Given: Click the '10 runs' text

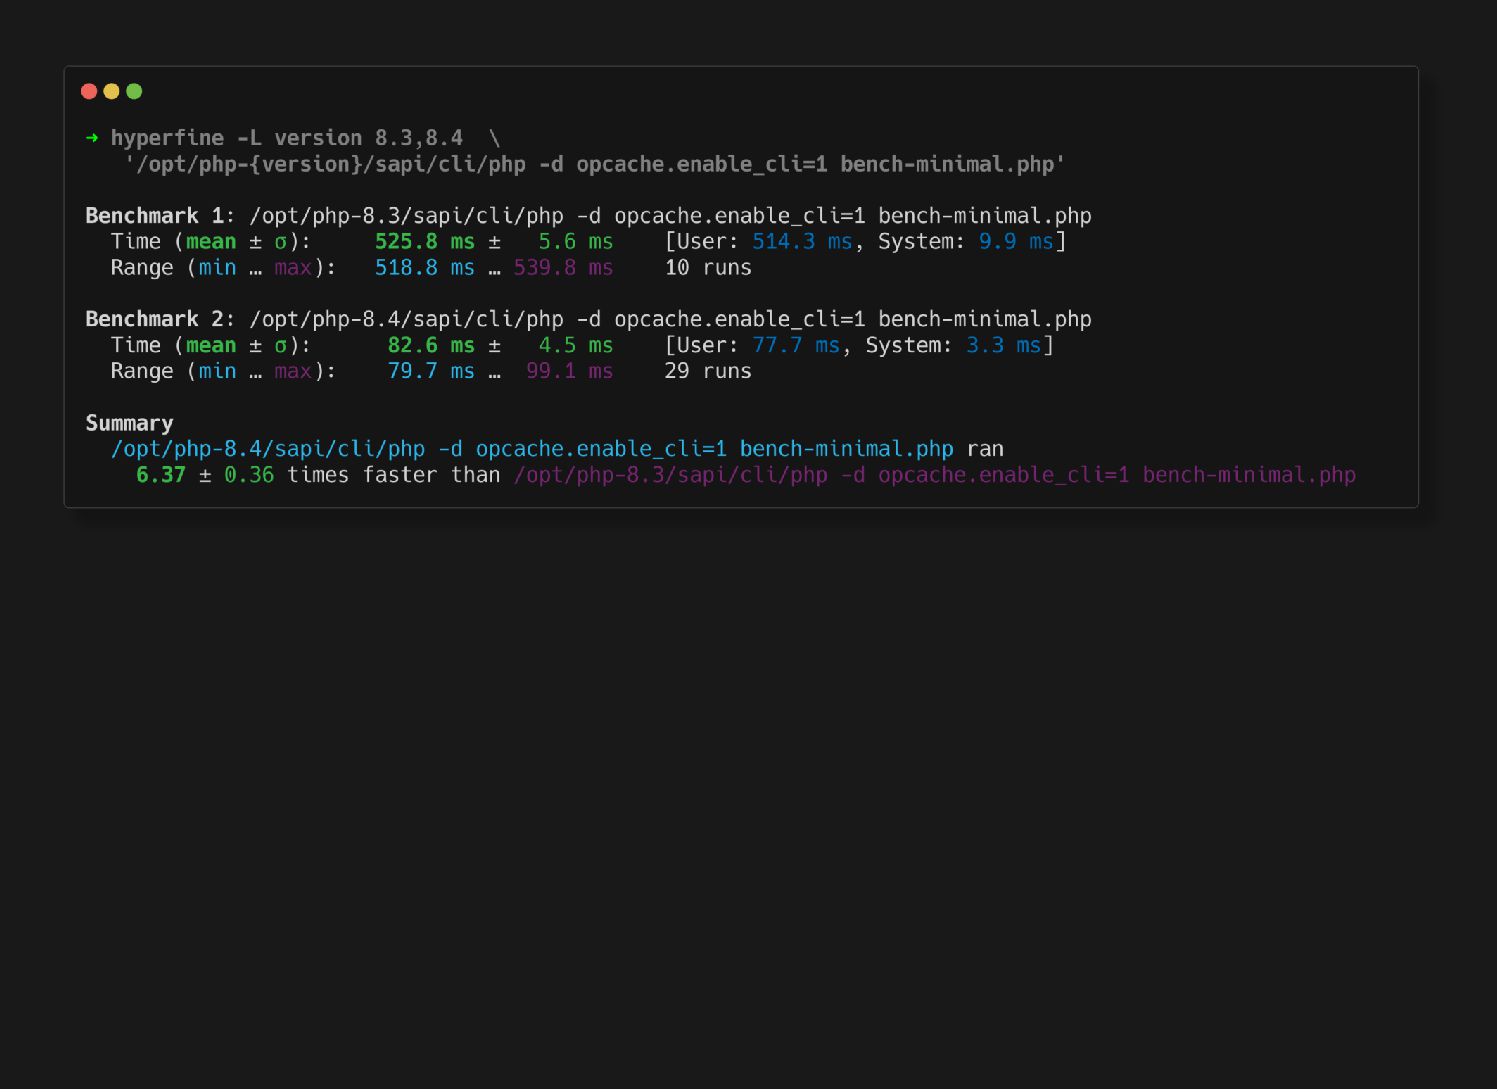Looking at the screenshot, I should (708, 268).
